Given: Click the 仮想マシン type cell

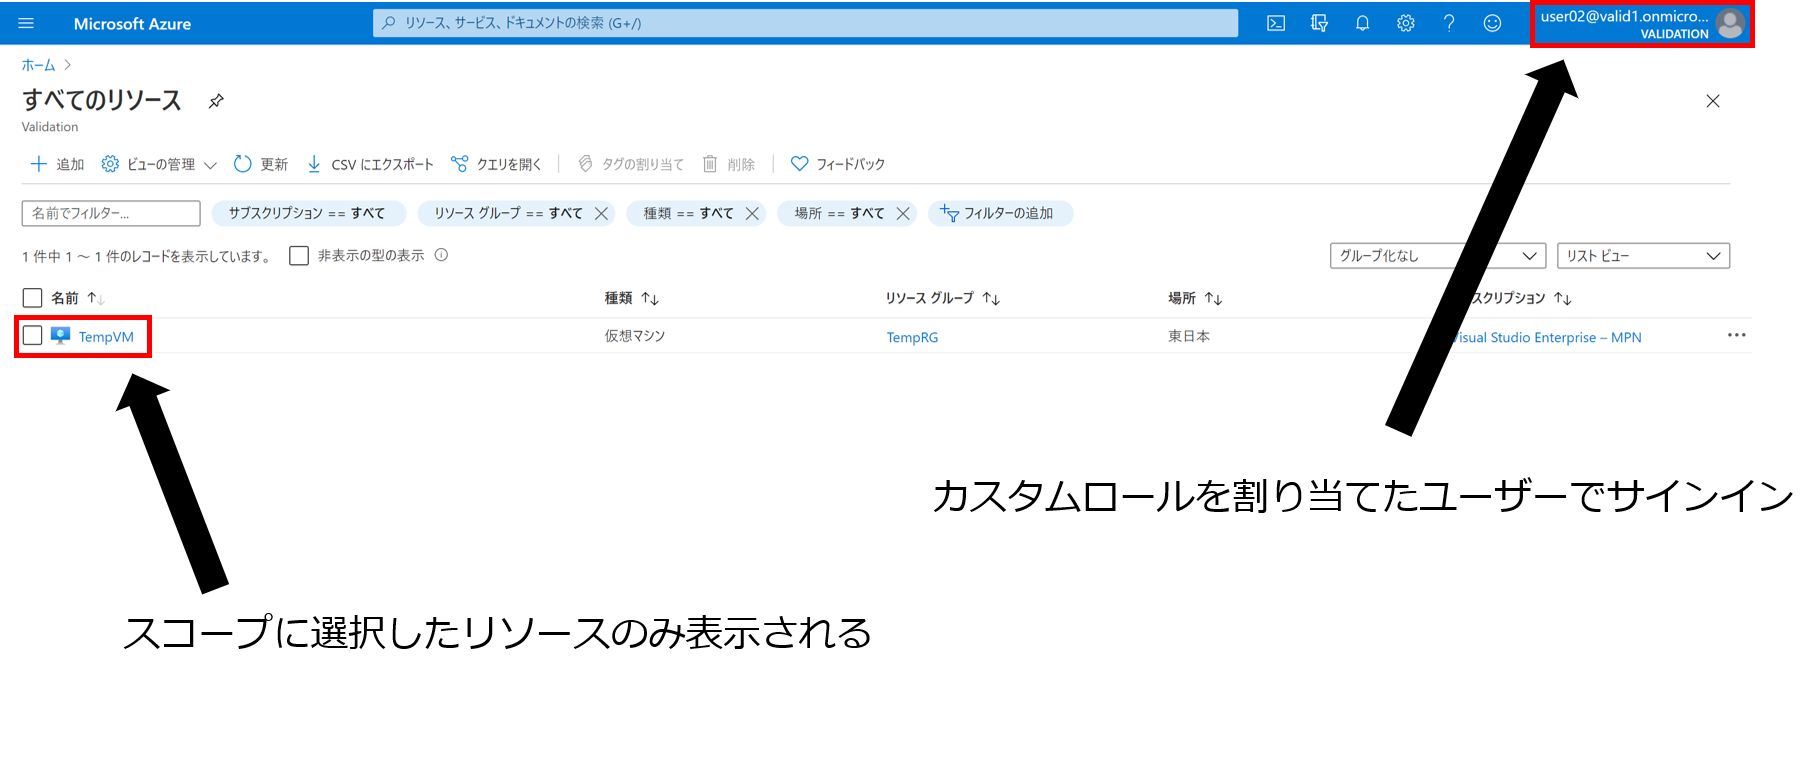Looking at the screenshot, I should point(634,336).
